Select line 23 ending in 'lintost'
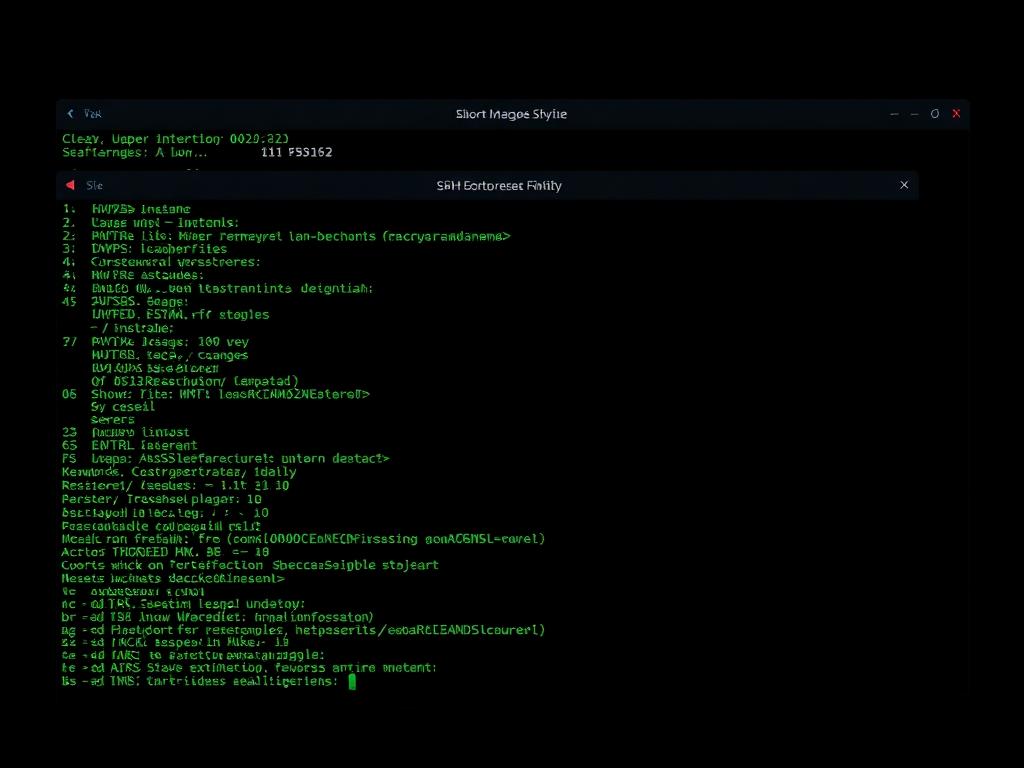The width and height of the screenshot is (1024, 768). pyautogui.click(x=126, y=432)
